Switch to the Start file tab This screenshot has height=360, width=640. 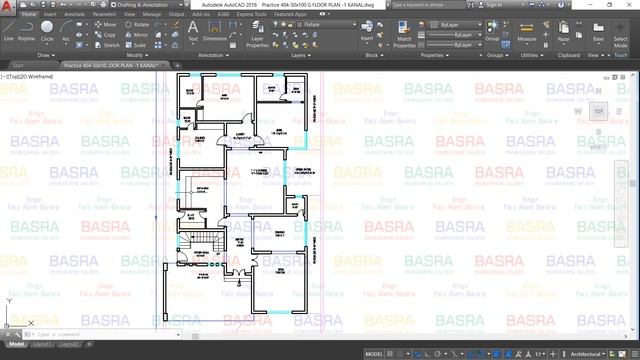(18, 65)
